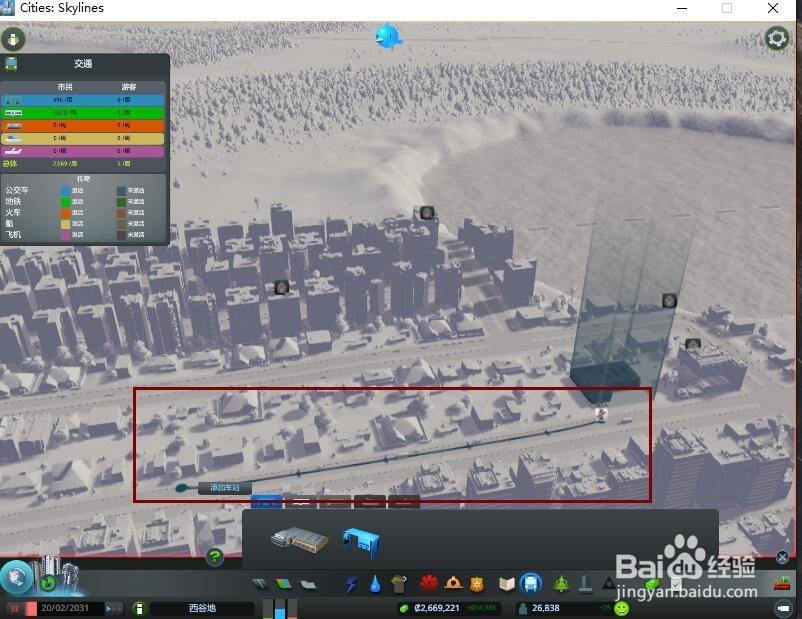
Task: Open the options gear menu
Action: click(x=776, y=38)
